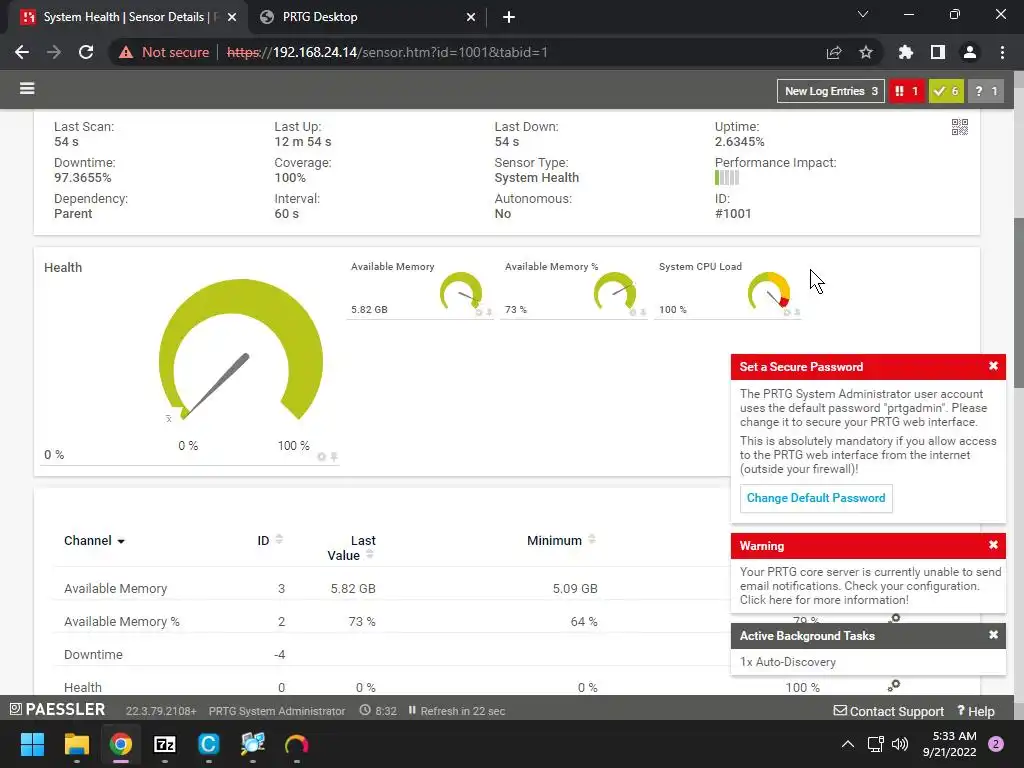Close the Active Background Tasks panel

(x=993, y=635)
